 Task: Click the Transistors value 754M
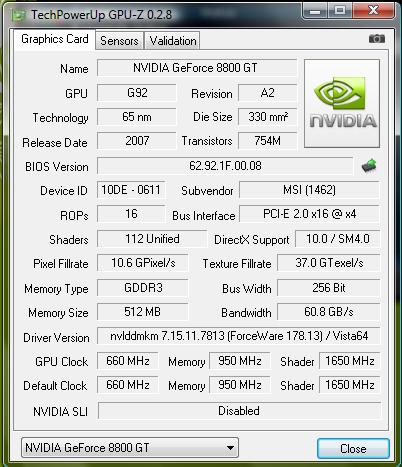point(268,141)
